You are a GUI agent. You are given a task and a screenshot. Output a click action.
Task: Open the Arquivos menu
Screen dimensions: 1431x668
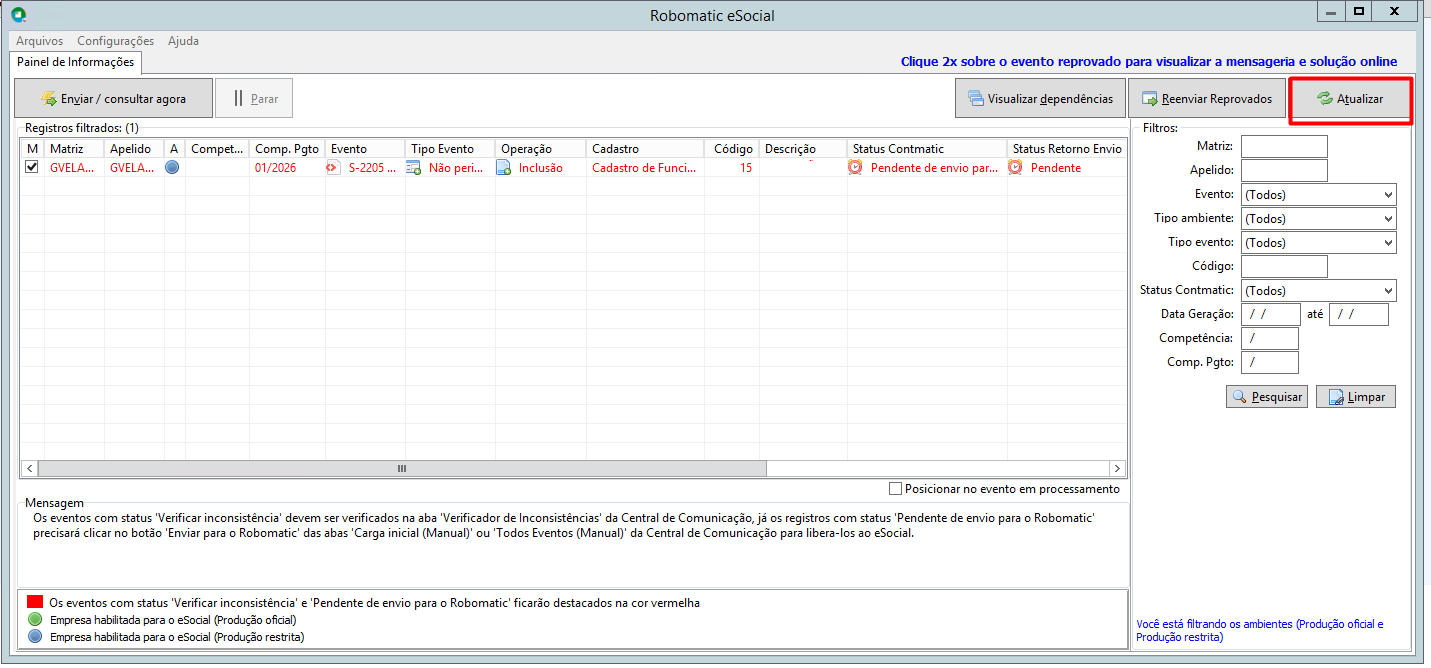click(x=40, y=41)
